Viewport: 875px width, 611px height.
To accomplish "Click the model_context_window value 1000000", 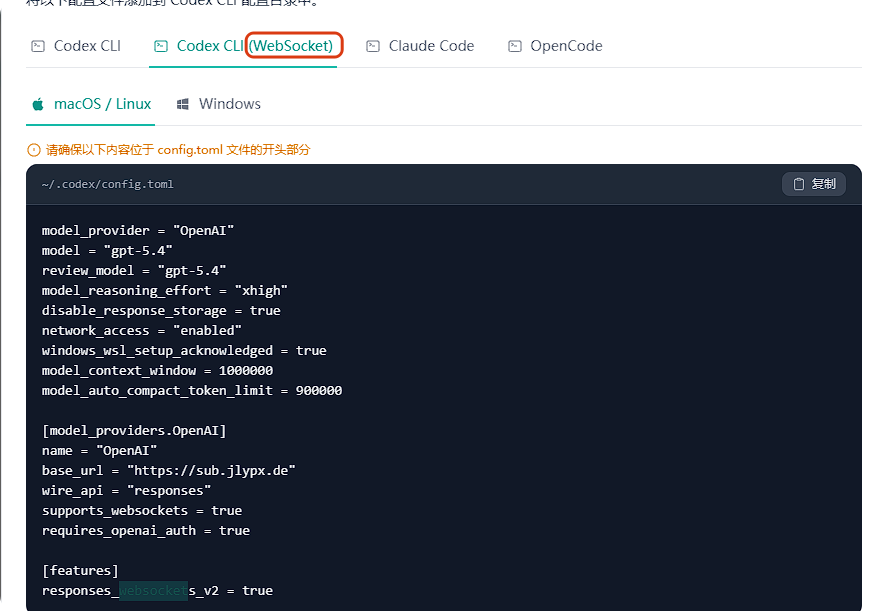I will 246,371.
